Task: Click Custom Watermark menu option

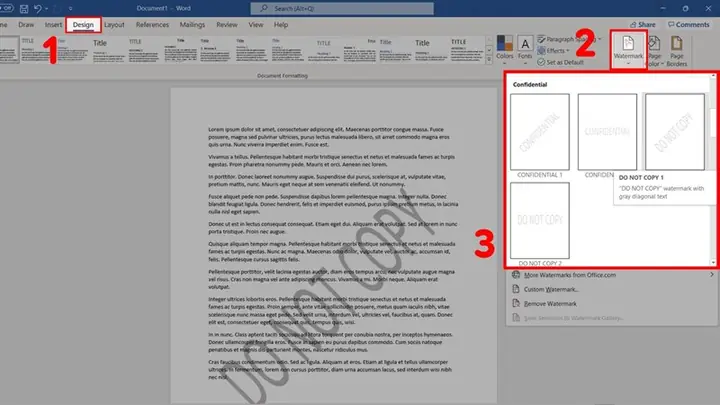Action: pyautogui.click(x=553, y=289)
